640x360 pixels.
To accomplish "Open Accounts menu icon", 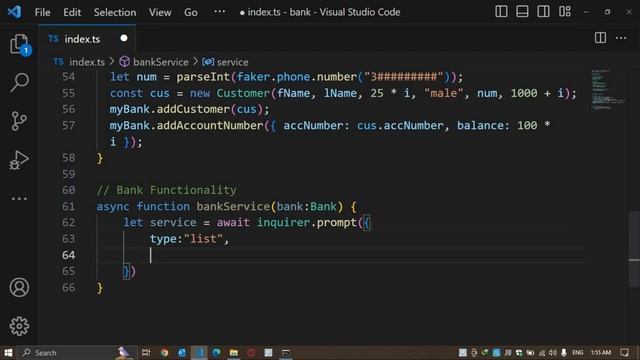I will click(x=19, y=287).
